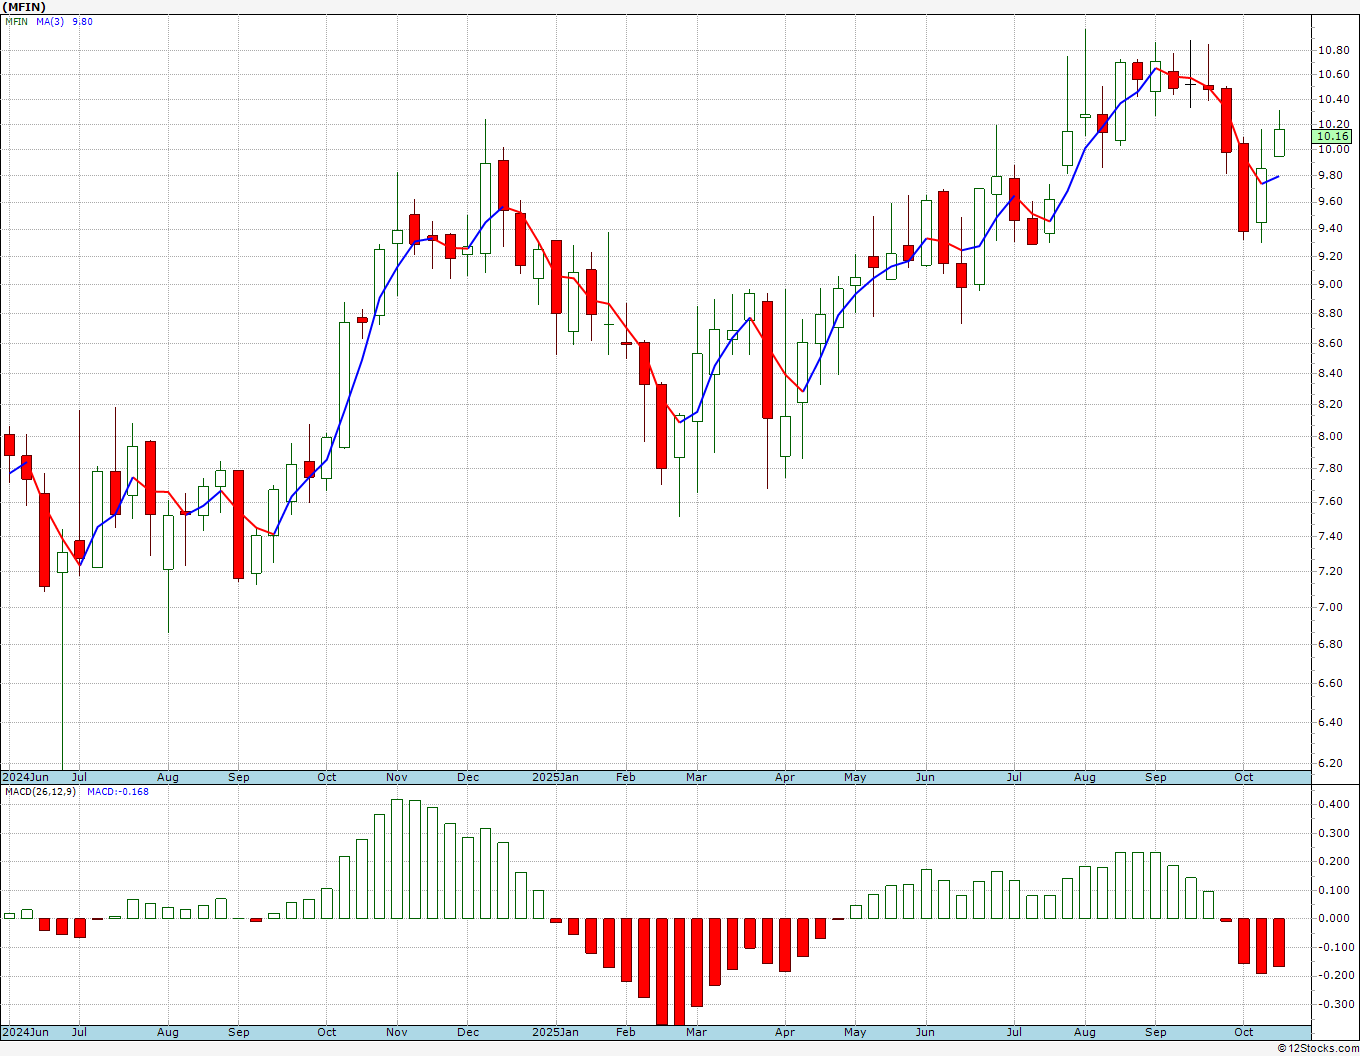The image size is (1360, 1056).
Task: Click the 9.20 price axis label
Action: pyautogui.click(x=1332, y=256)
